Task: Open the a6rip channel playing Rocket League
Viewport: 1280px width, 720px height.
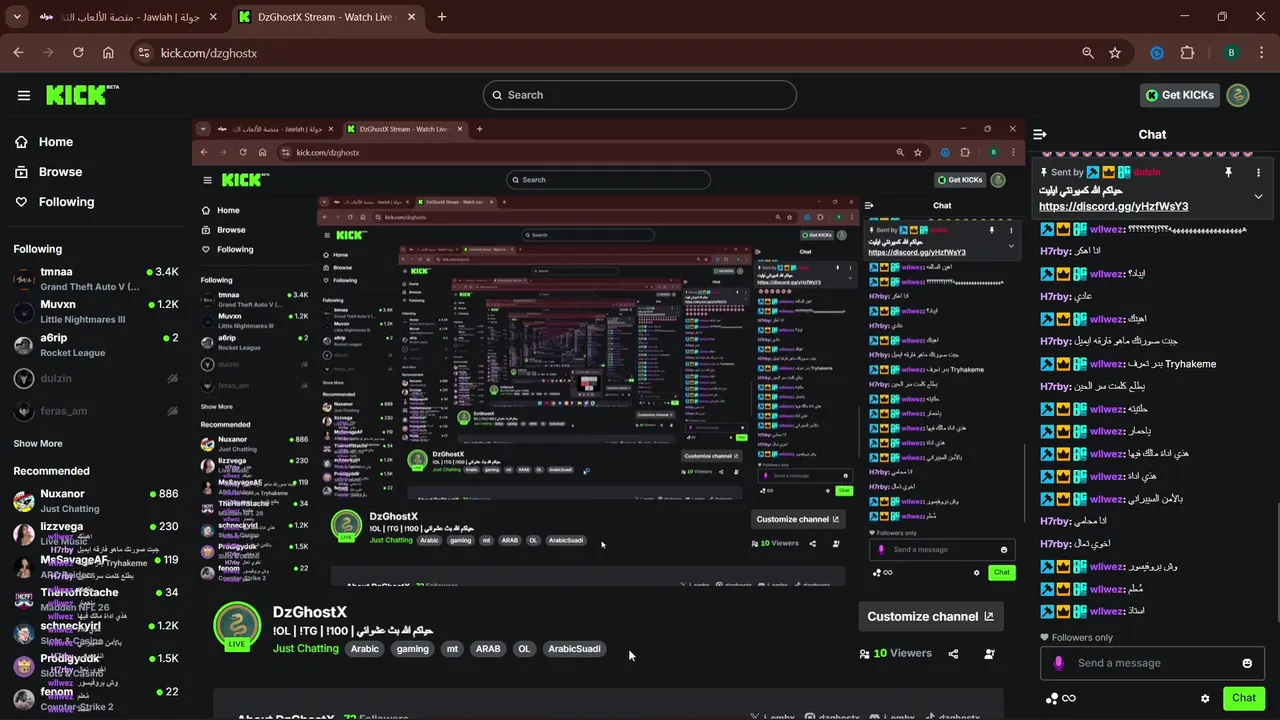Action: (96, 345)
